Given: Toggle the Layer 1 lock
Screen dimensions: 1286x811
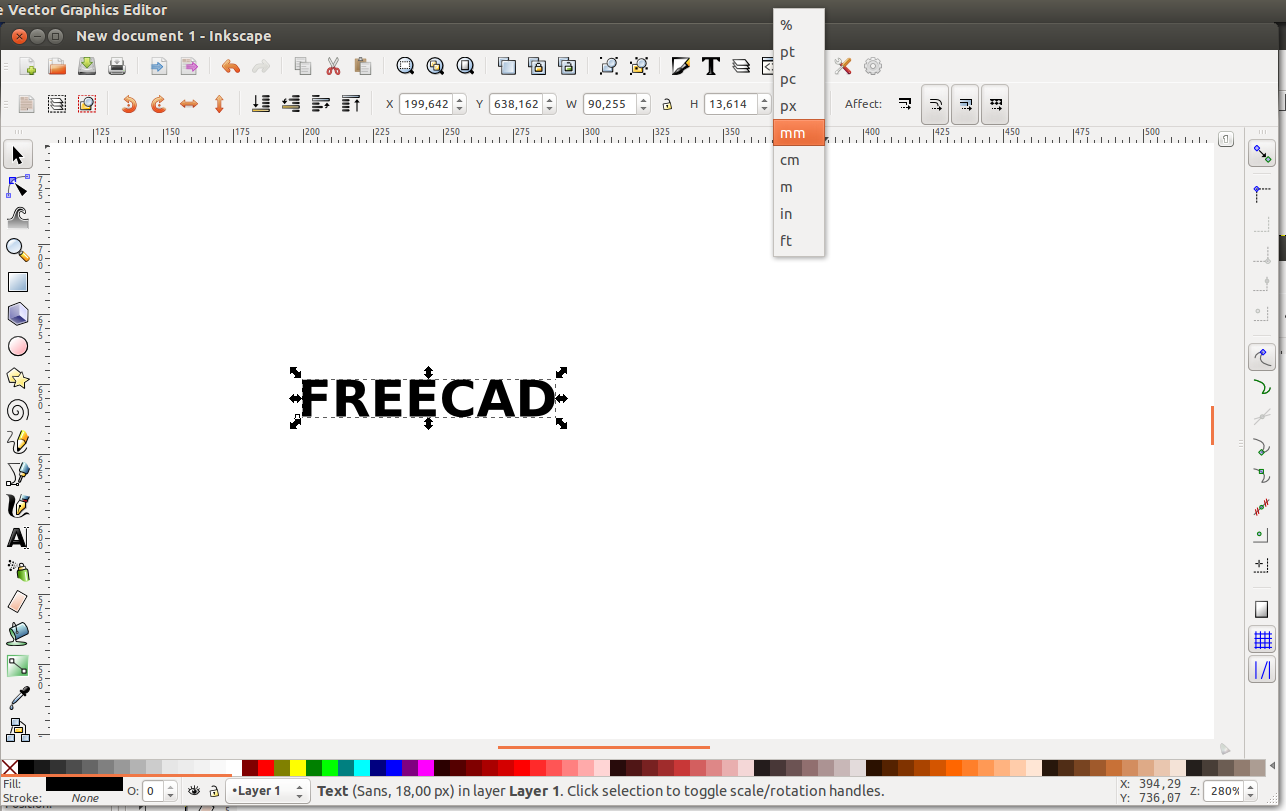Looking at the screenshot, I should [213, 791].
